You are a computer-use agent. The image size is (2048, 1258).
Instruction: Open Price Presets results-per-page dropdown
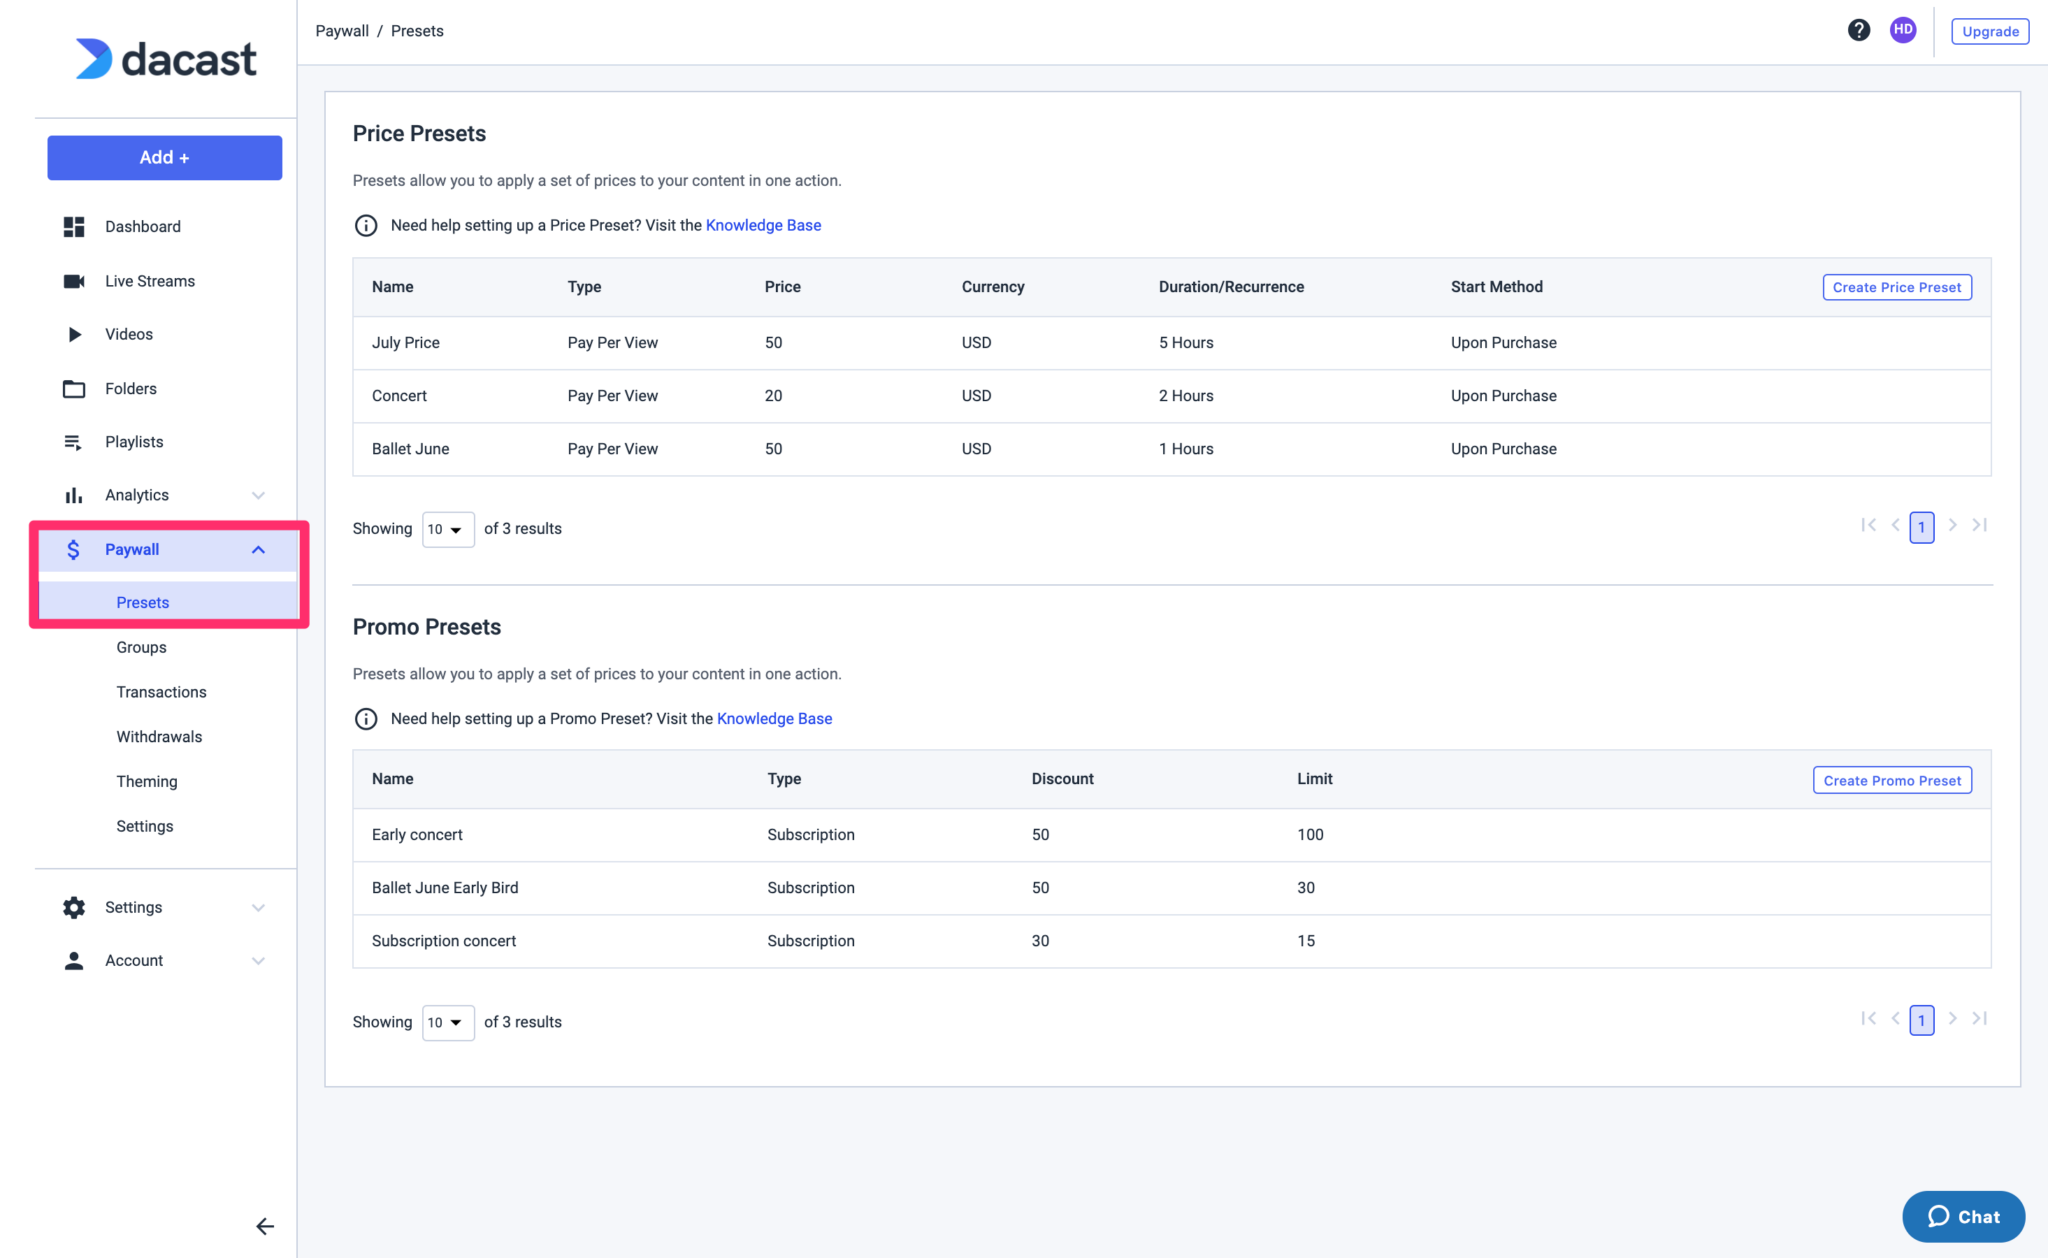[447, 529]
